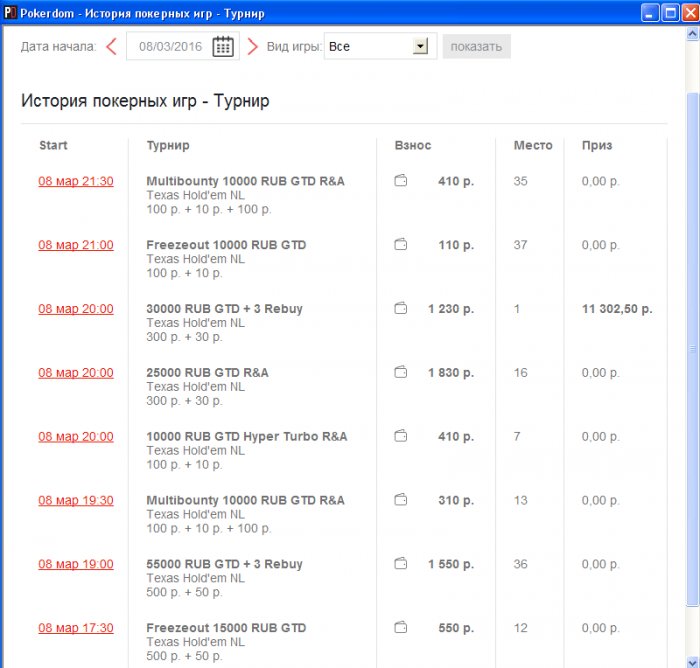Click wallet icon for Multibounty 21:30 tournament

401,181
